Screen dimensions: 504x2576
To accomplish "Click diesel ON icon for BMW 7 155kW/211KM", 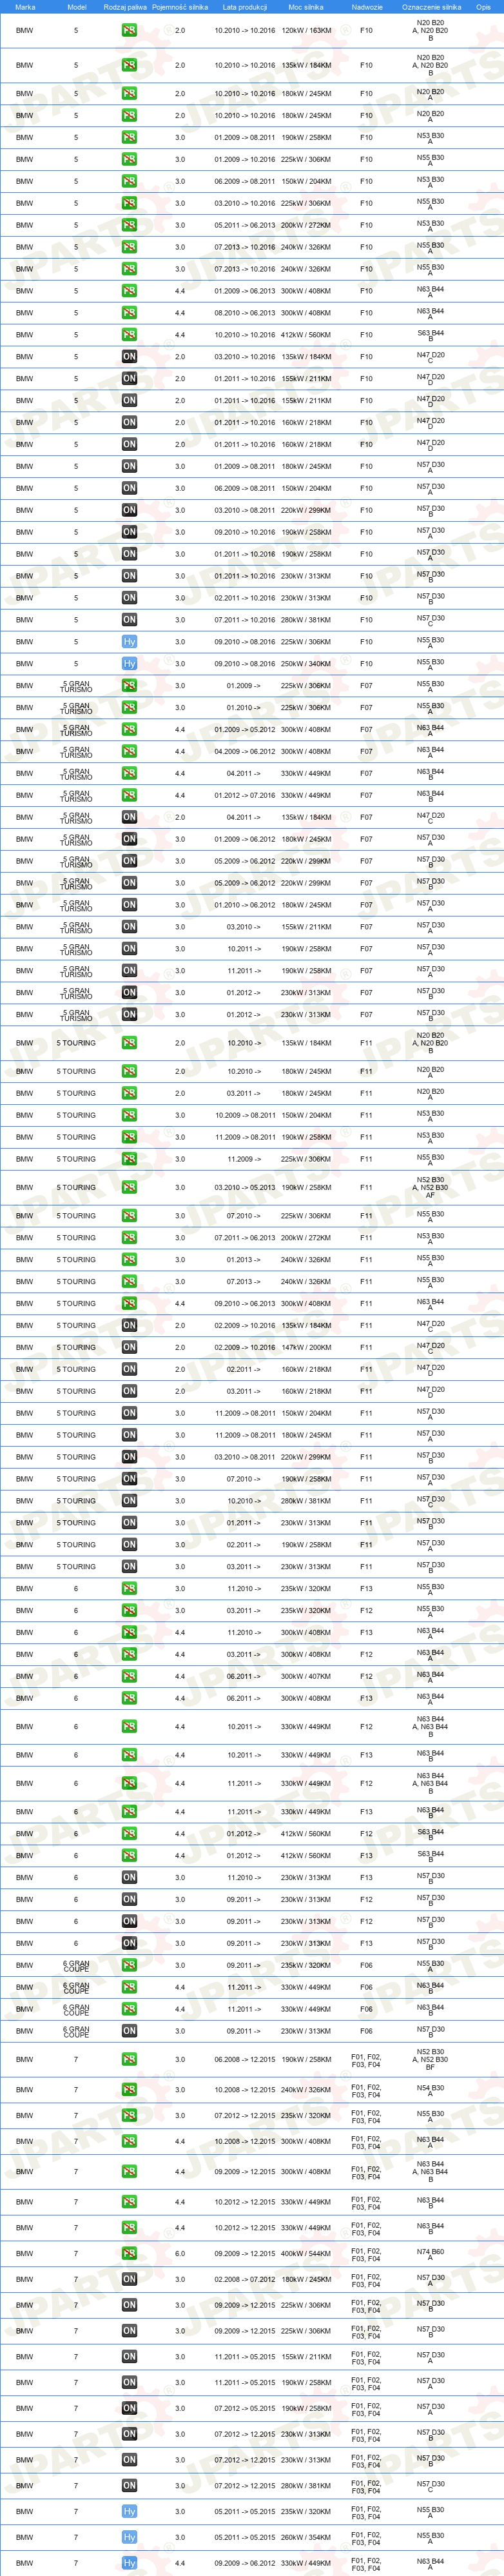I will pos(129,2356).
